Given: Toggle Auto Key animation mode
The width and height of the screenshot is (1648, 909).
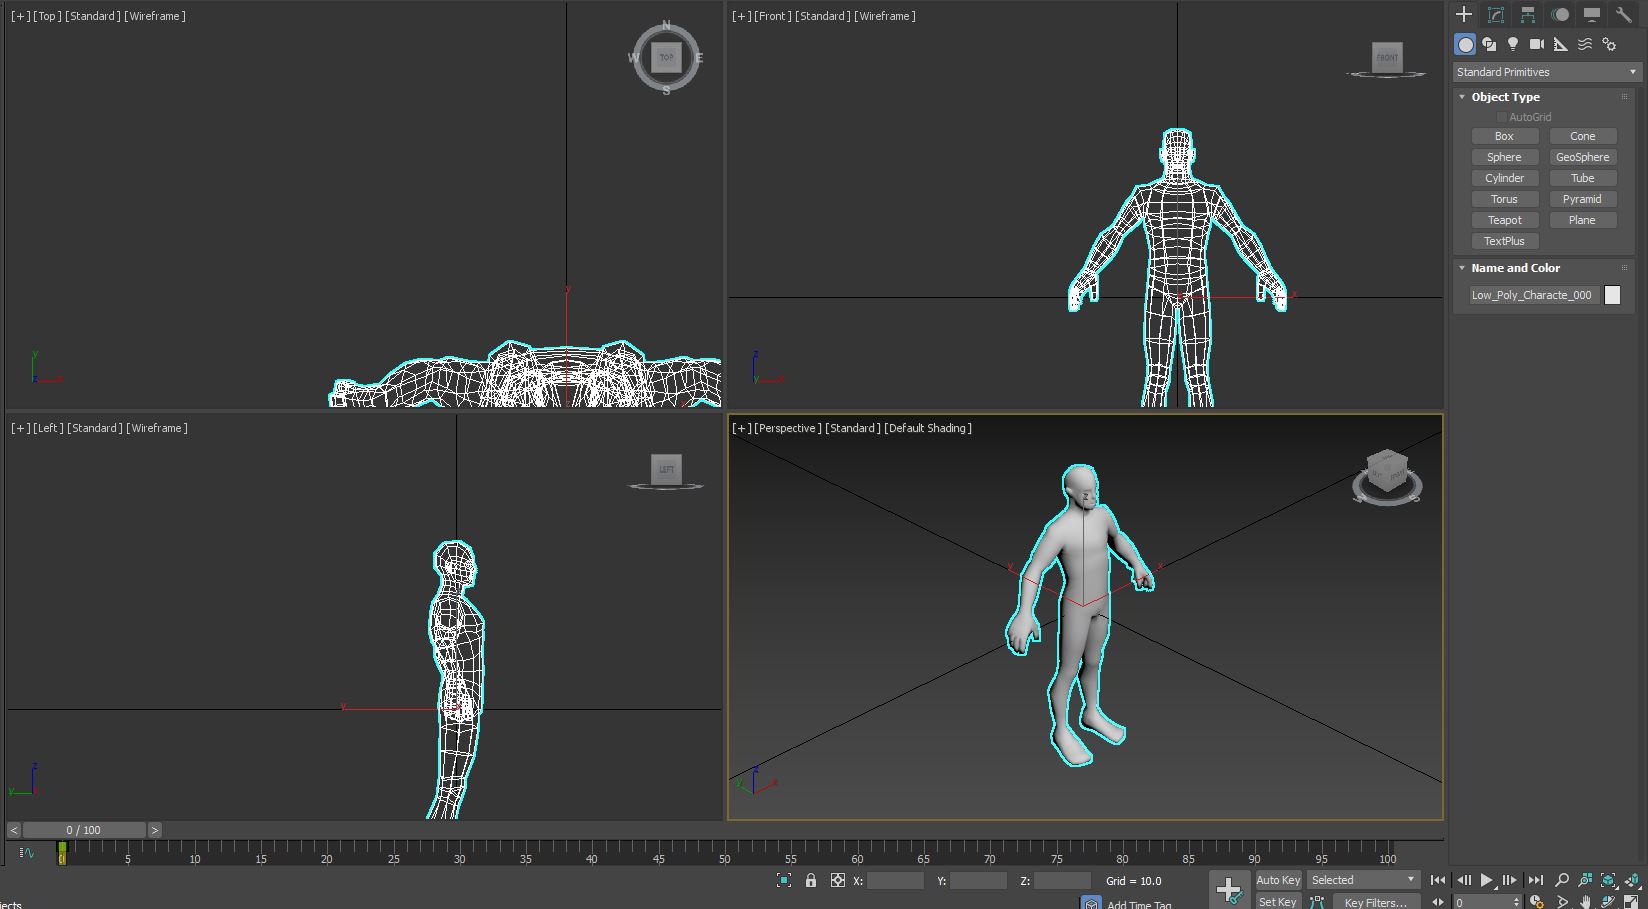Looking at the screenshot, I should coord(1278,880).
